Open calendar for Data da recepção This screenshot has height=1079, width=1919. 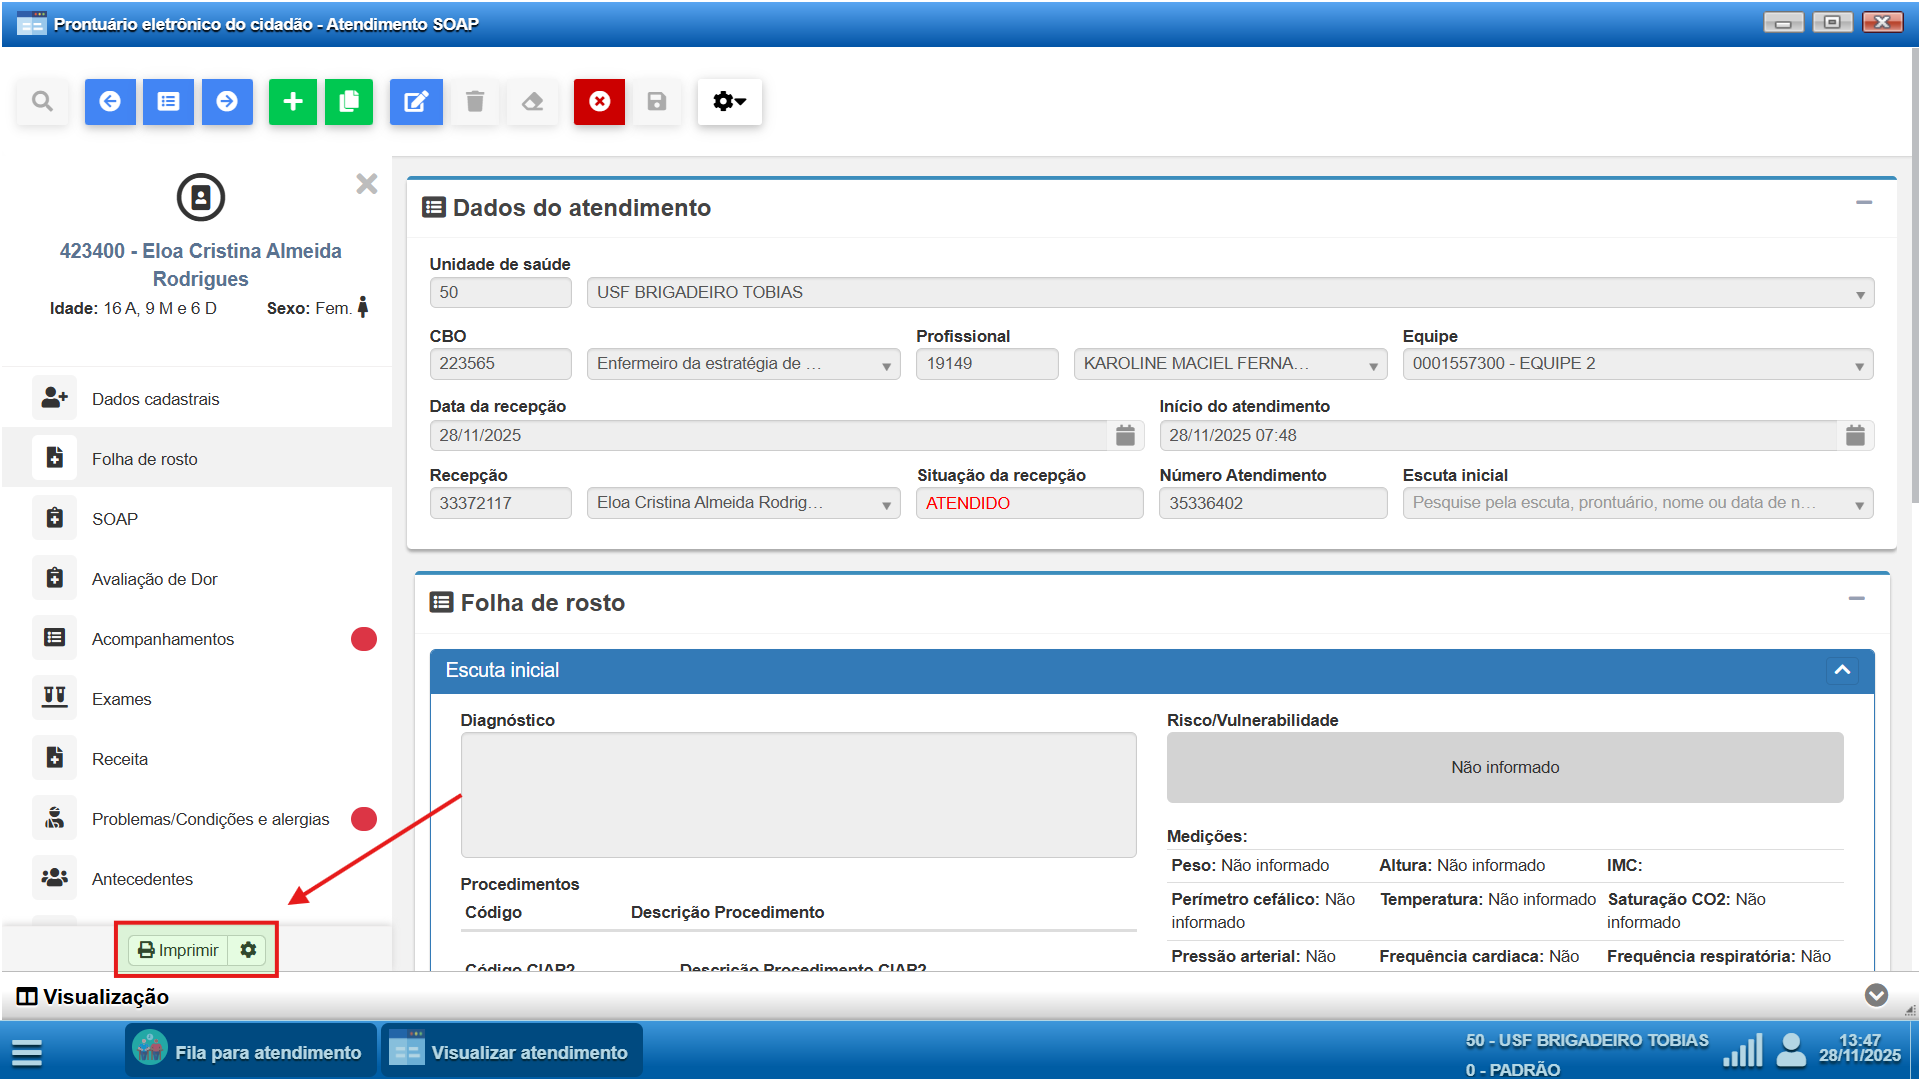pos(1125,436)
